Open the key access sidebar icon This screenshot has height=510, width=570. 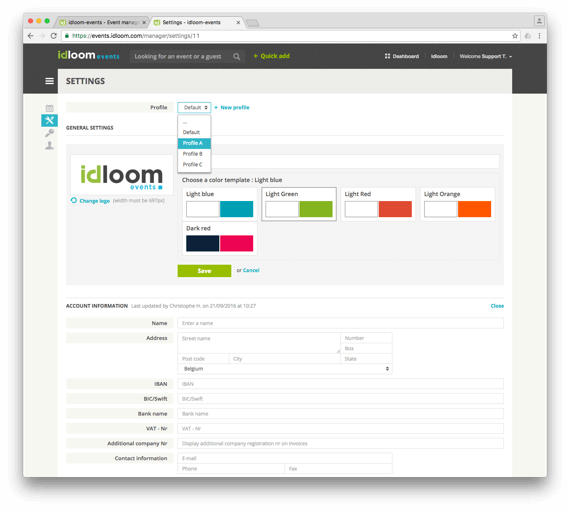[49, 133]
